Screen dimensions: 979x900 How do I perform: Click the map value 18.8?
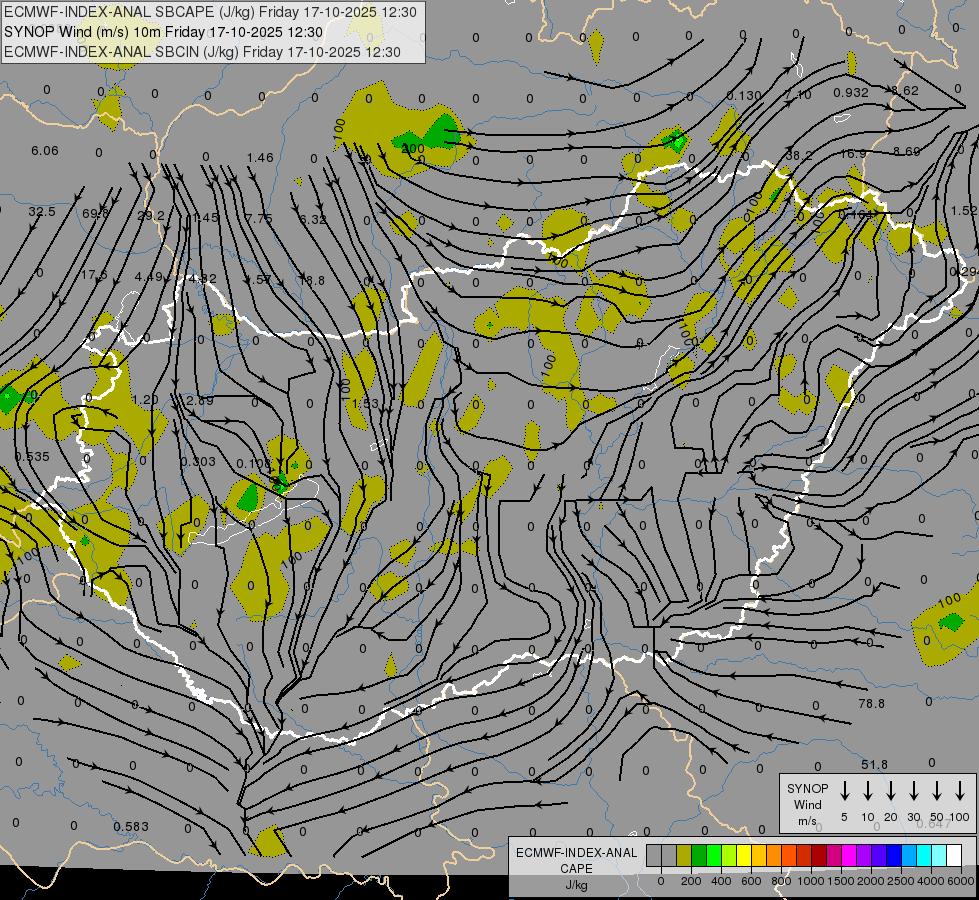pos(312,280)
